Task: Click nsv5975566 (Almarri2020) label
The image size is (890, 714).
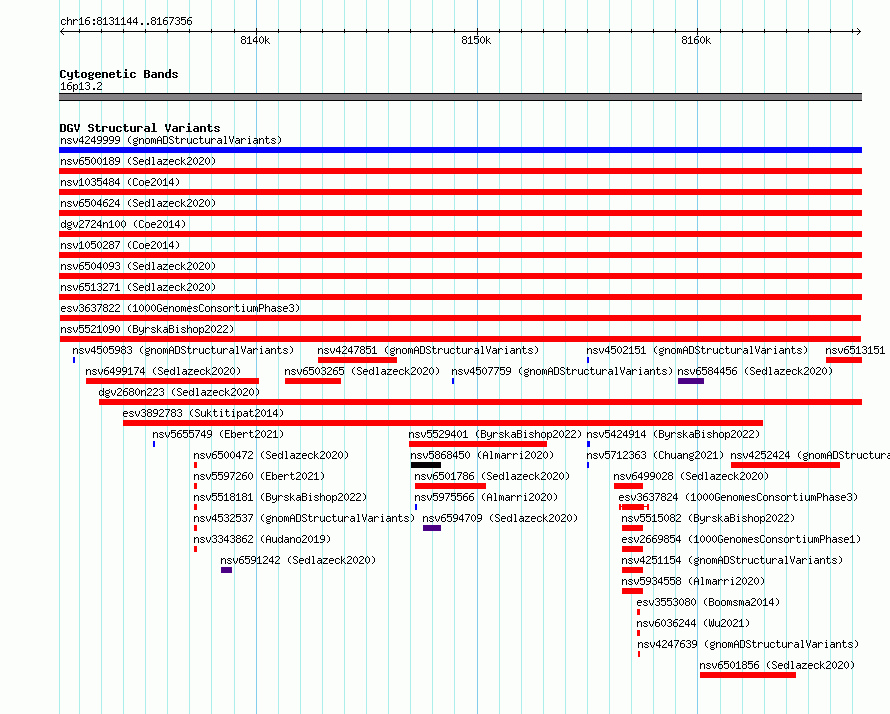Action: (x=486, y=497)
